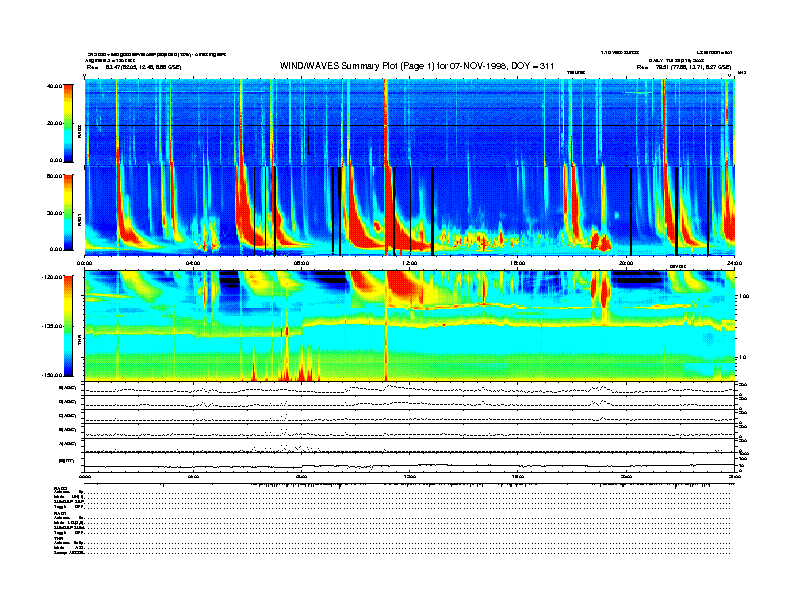Click the |B|(nT) line plot label
The height and width of the screenshot is (612, 792).
pyautogui.click(x=67, y=461)
